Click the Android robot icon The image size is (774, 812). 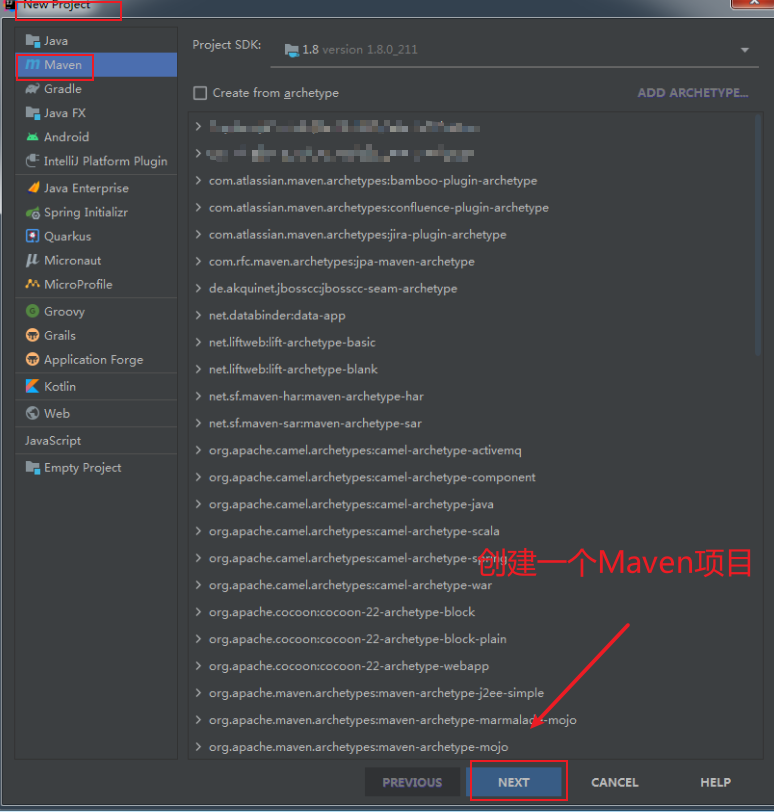[33, 137]
